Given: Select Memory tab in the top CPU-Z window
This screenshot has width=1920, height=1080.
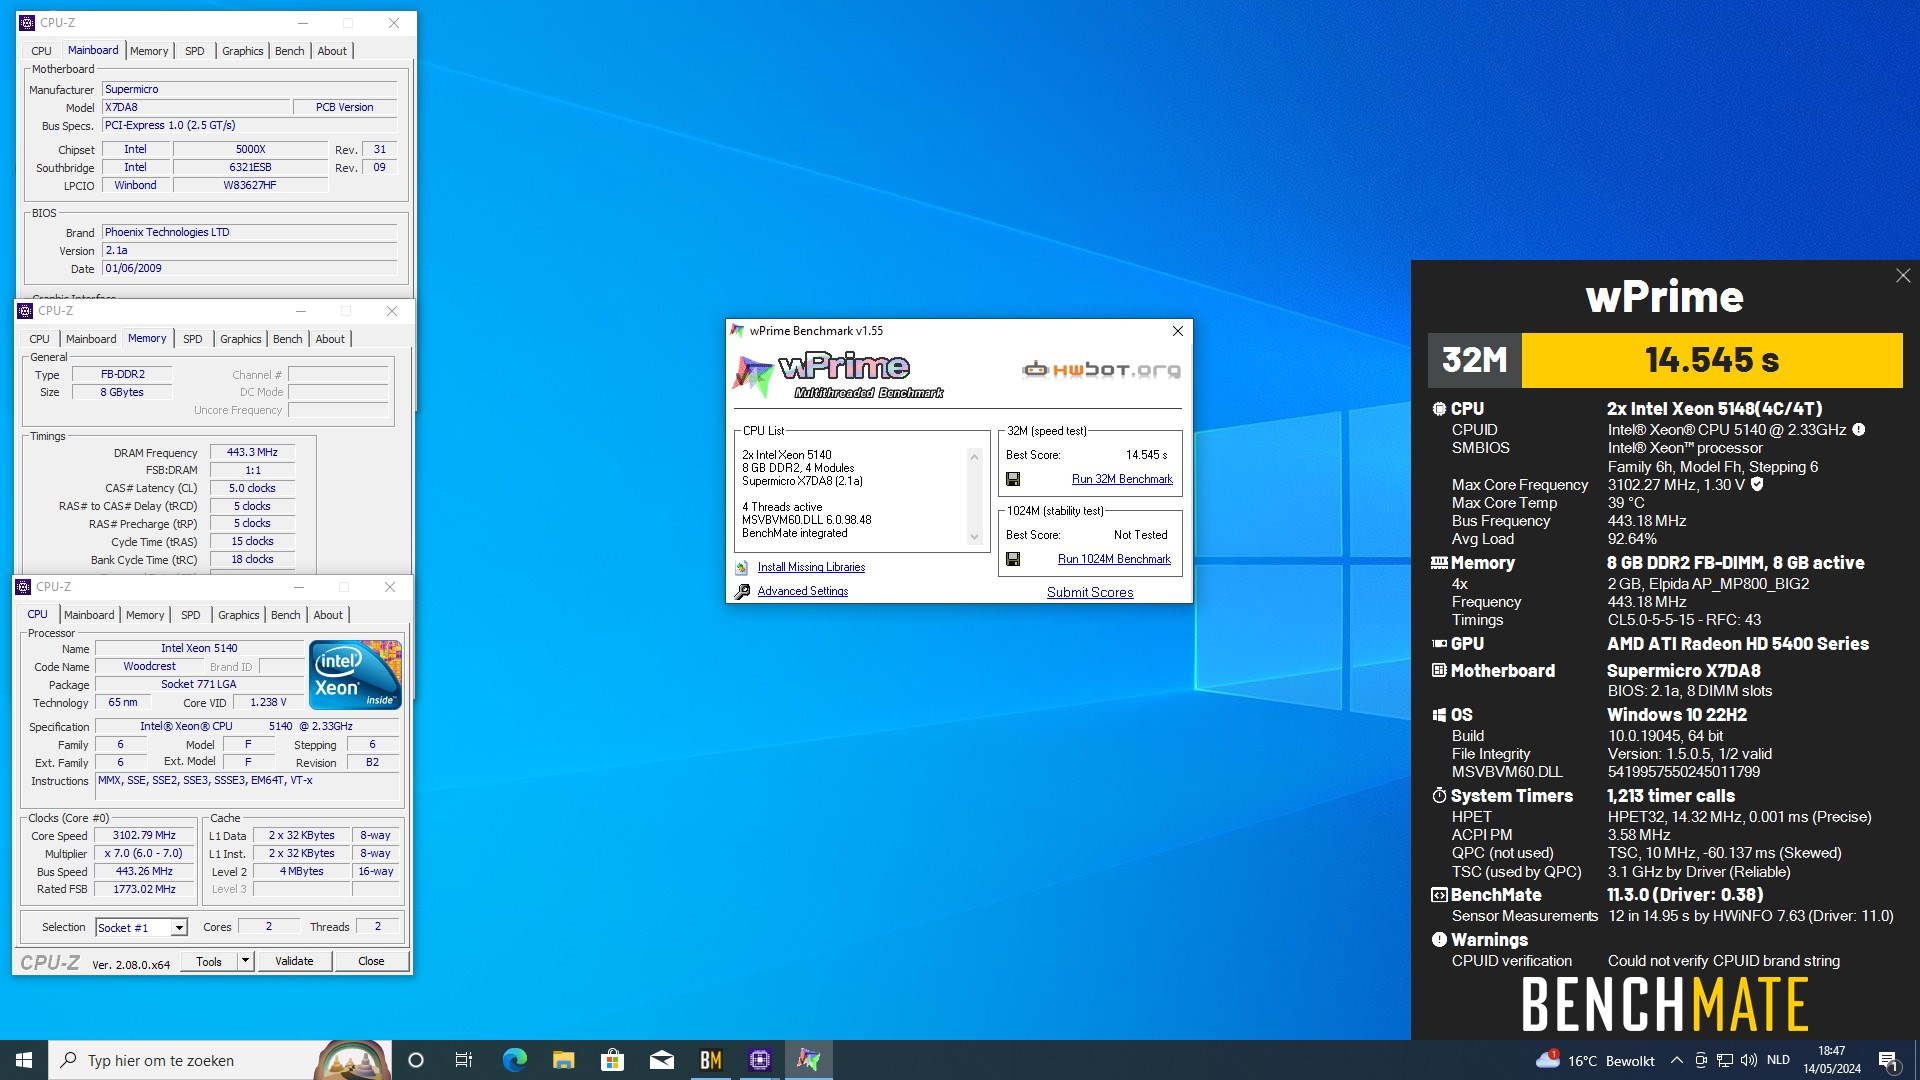Looking at the screenshot, I should pos(149,51).
